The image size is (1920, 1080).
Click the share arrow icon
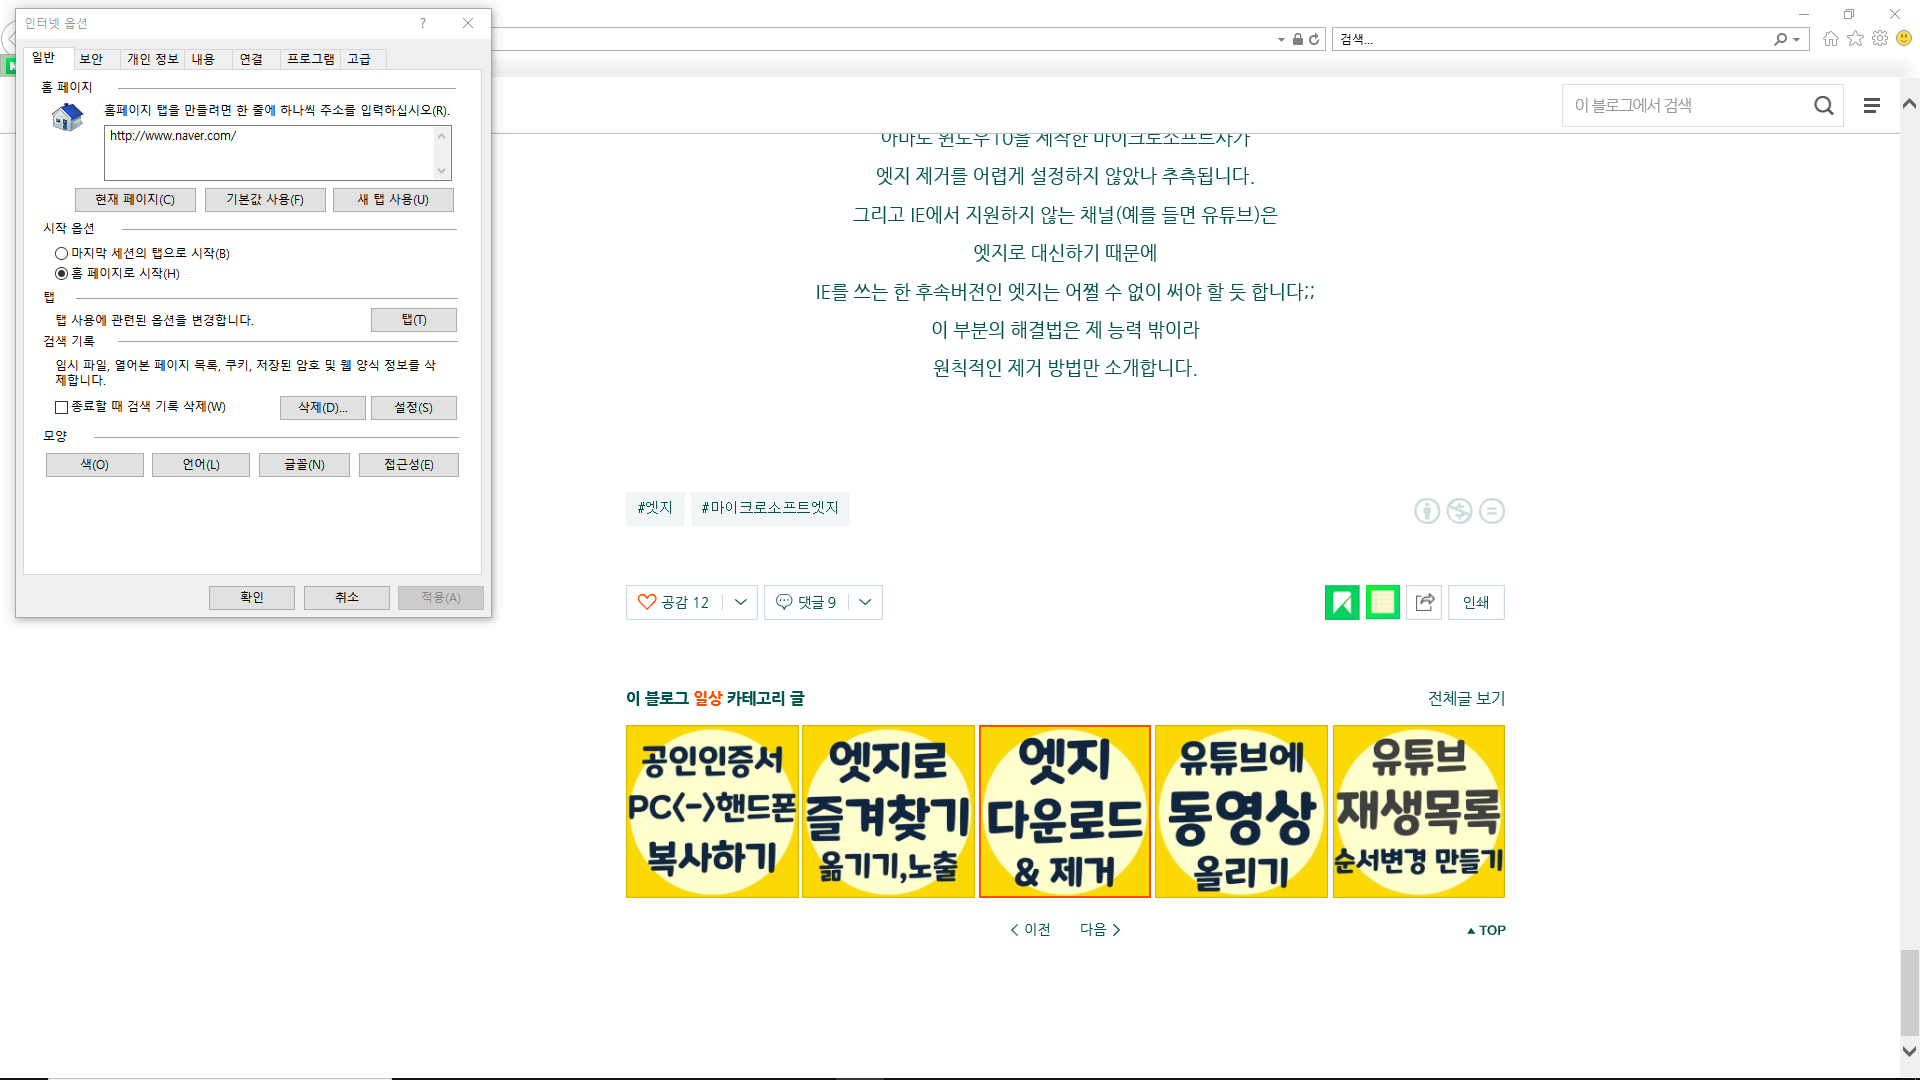(1424, 602)
